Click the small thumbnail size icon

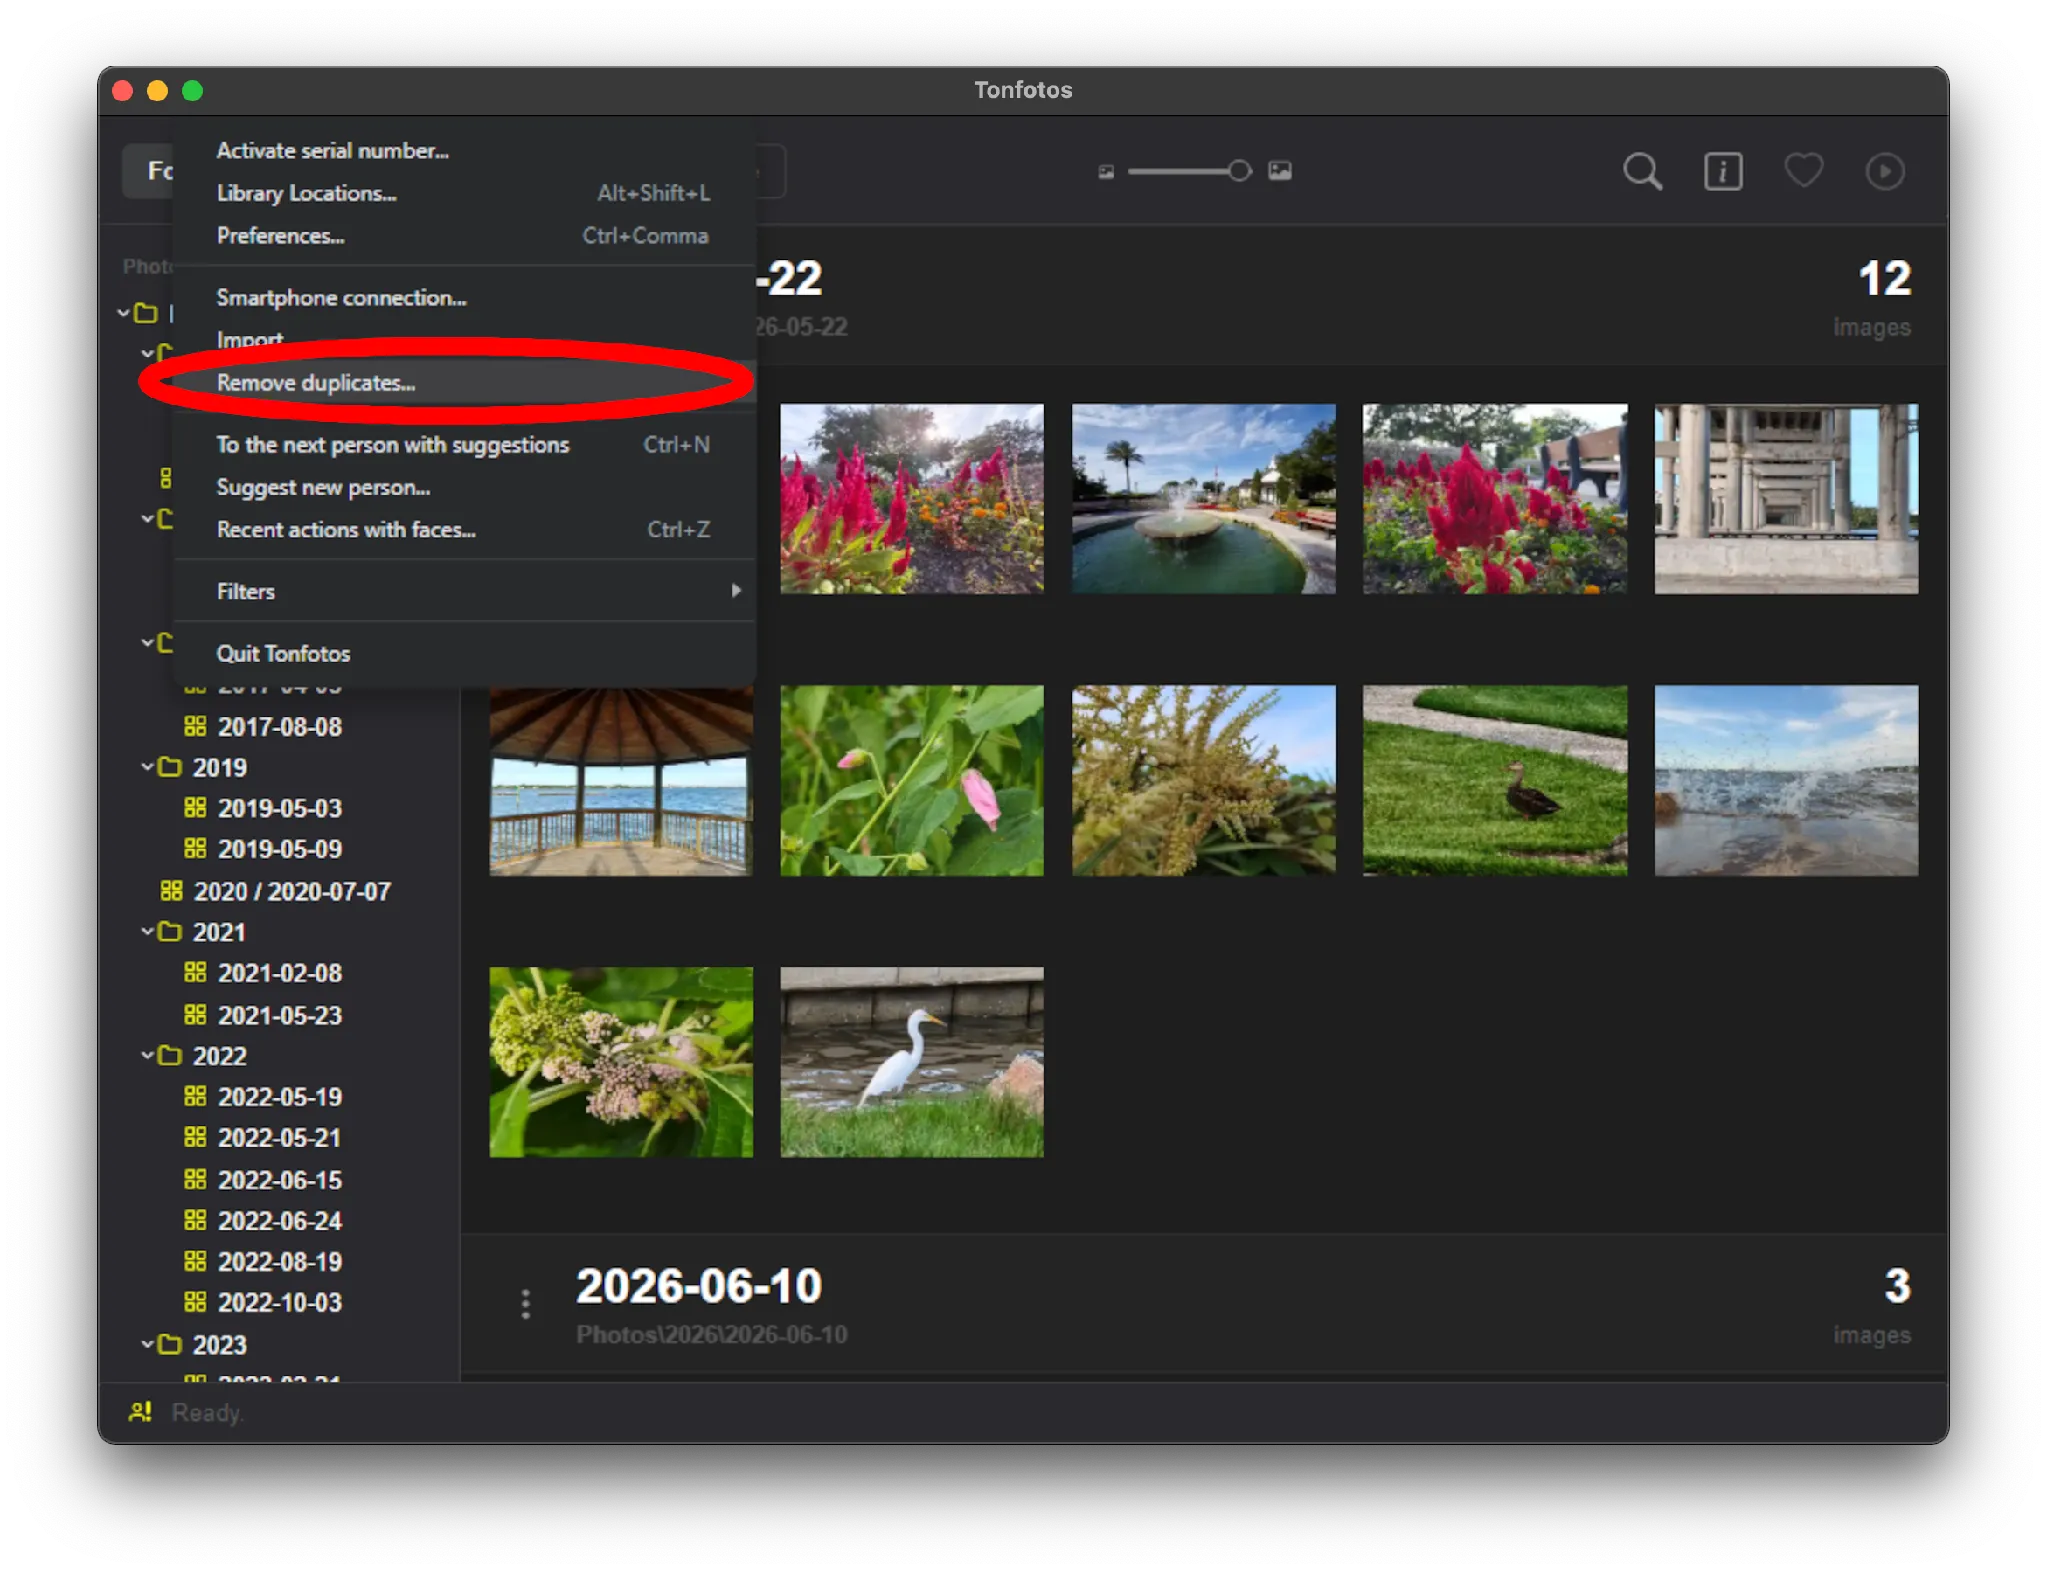1105,172
